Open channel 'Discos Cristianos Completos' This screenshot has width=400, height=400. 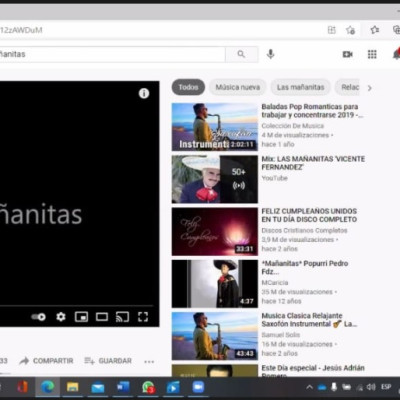304,230
